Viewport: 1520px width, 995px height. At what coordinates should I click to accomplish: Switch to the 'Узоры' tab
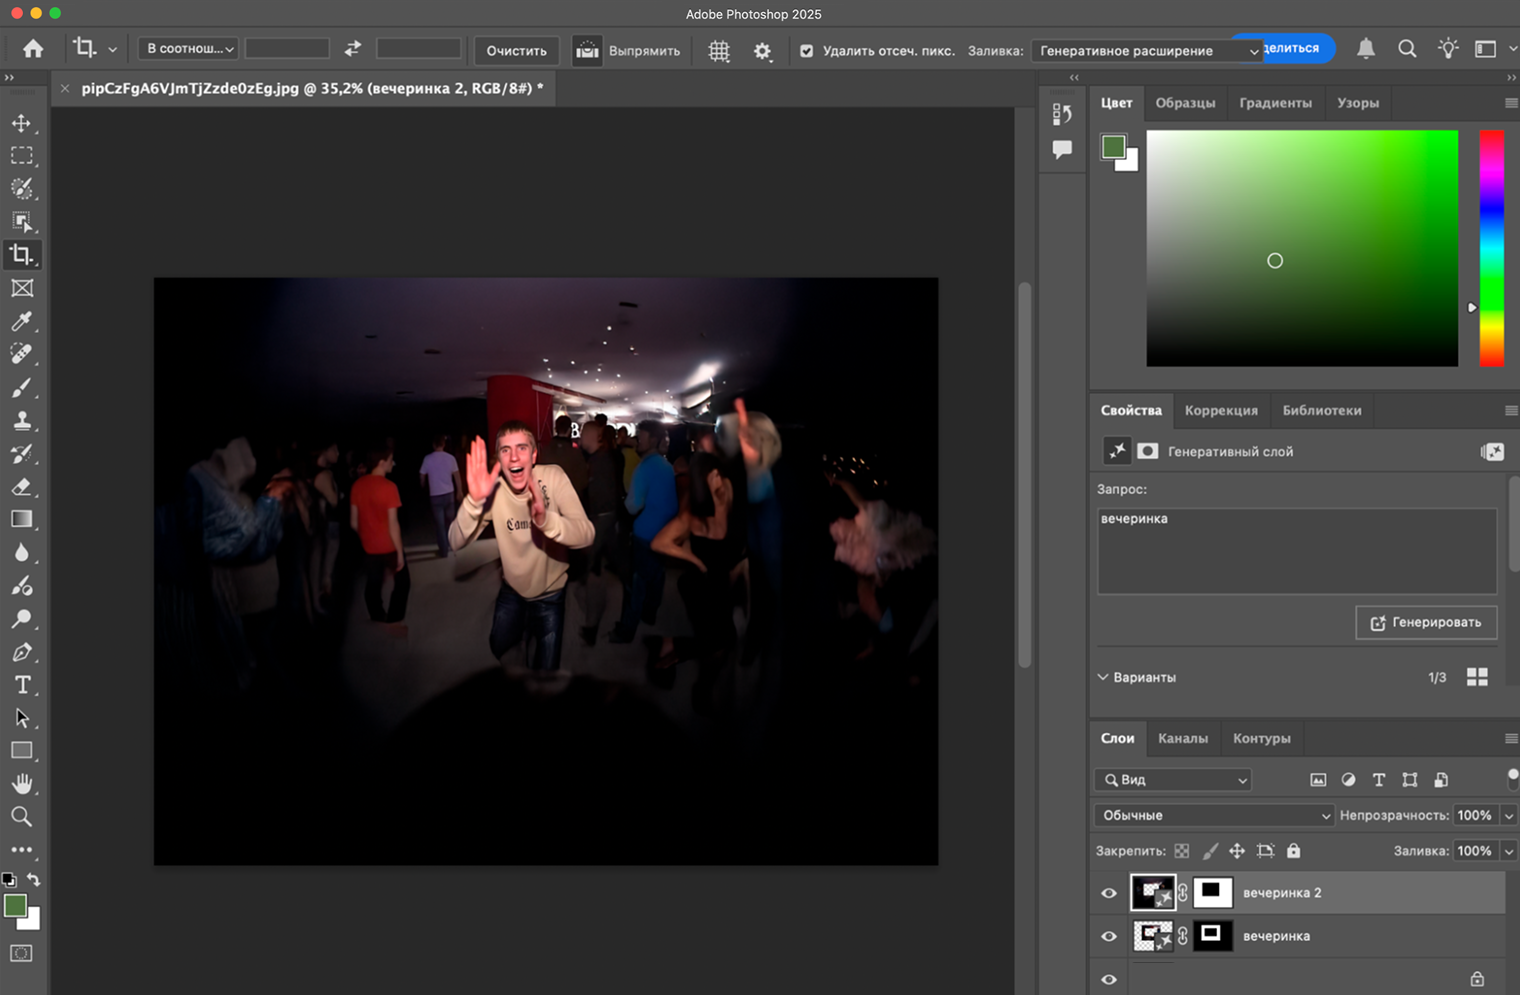click(1358, 103)
